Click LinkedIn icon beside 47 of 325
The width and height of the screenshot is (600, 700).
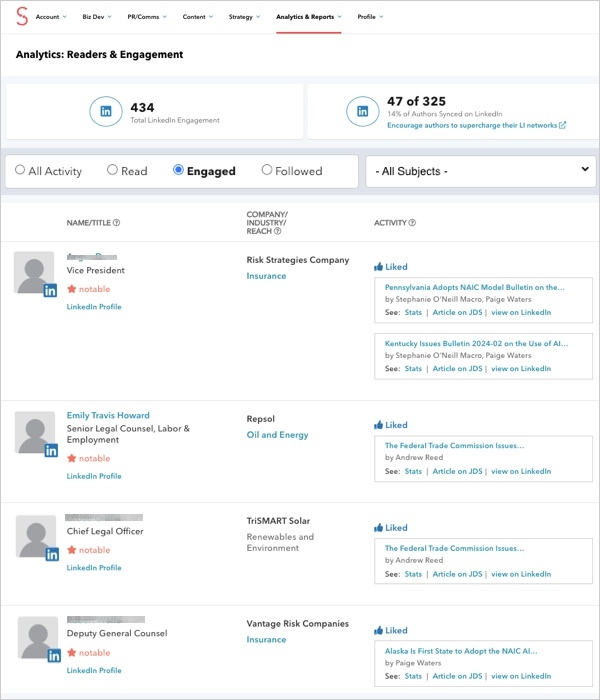click(363, 111)
